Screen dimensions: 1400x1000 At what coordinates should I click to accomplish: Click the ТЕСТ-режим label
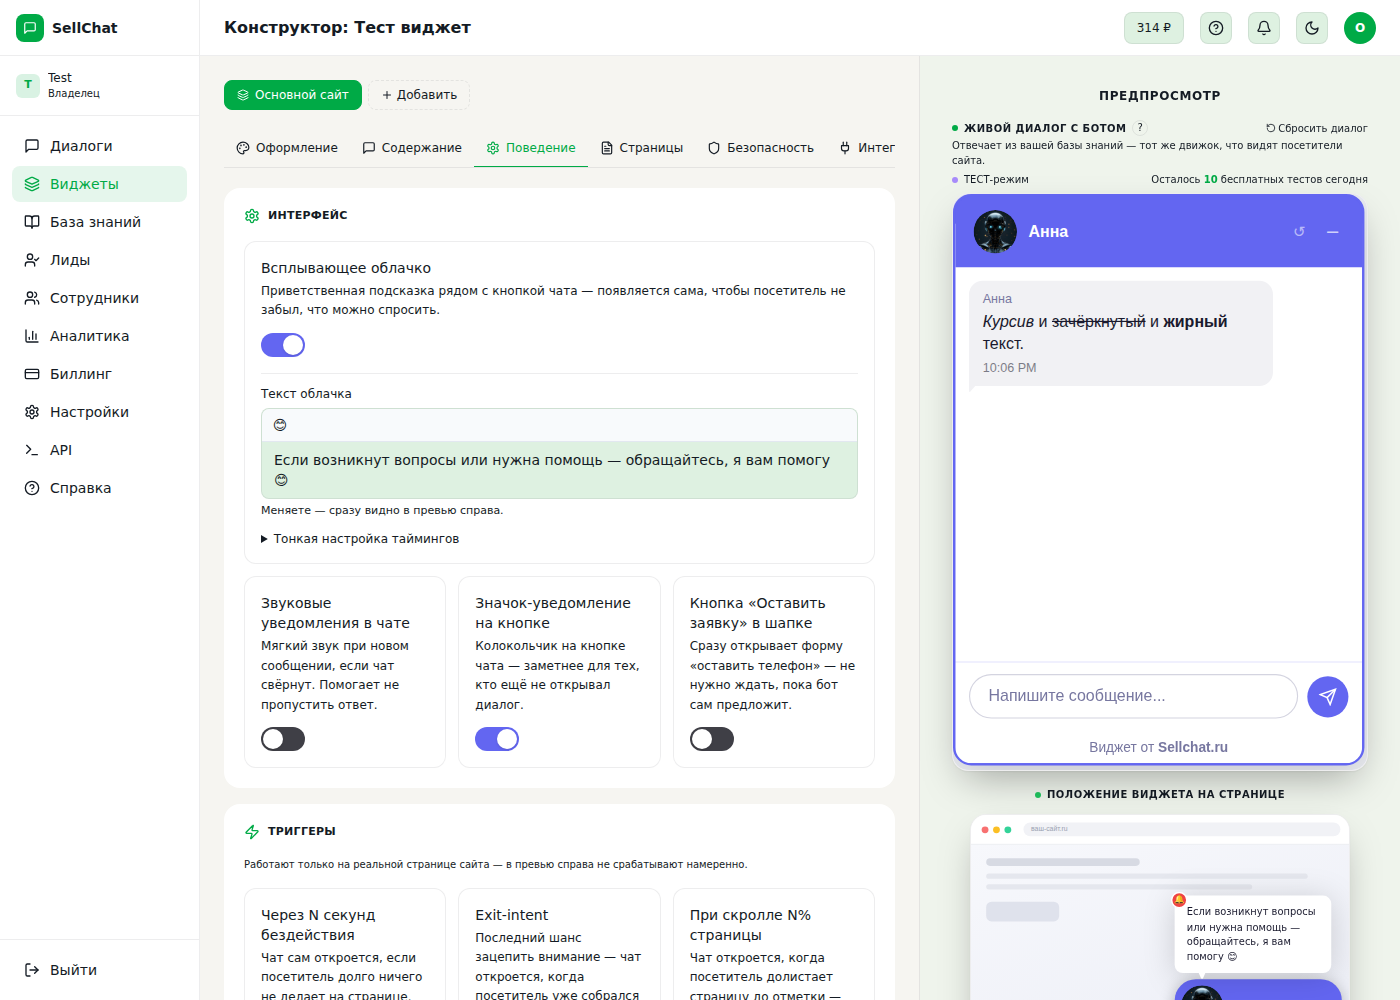996,180
